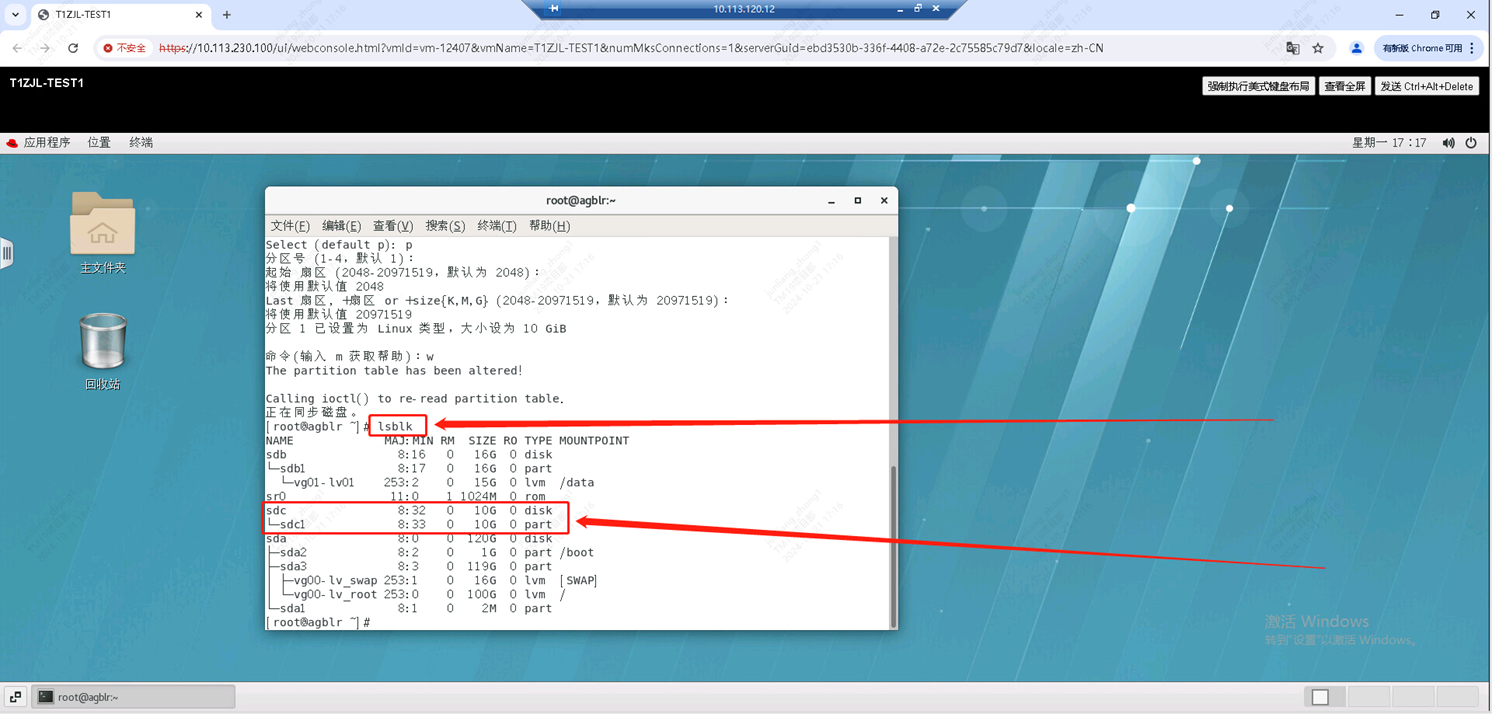This screenshot has height=714, width=1492.
Task: Click the show-windows icon in bottom-left corner
Action: click(x=15, y=697)
